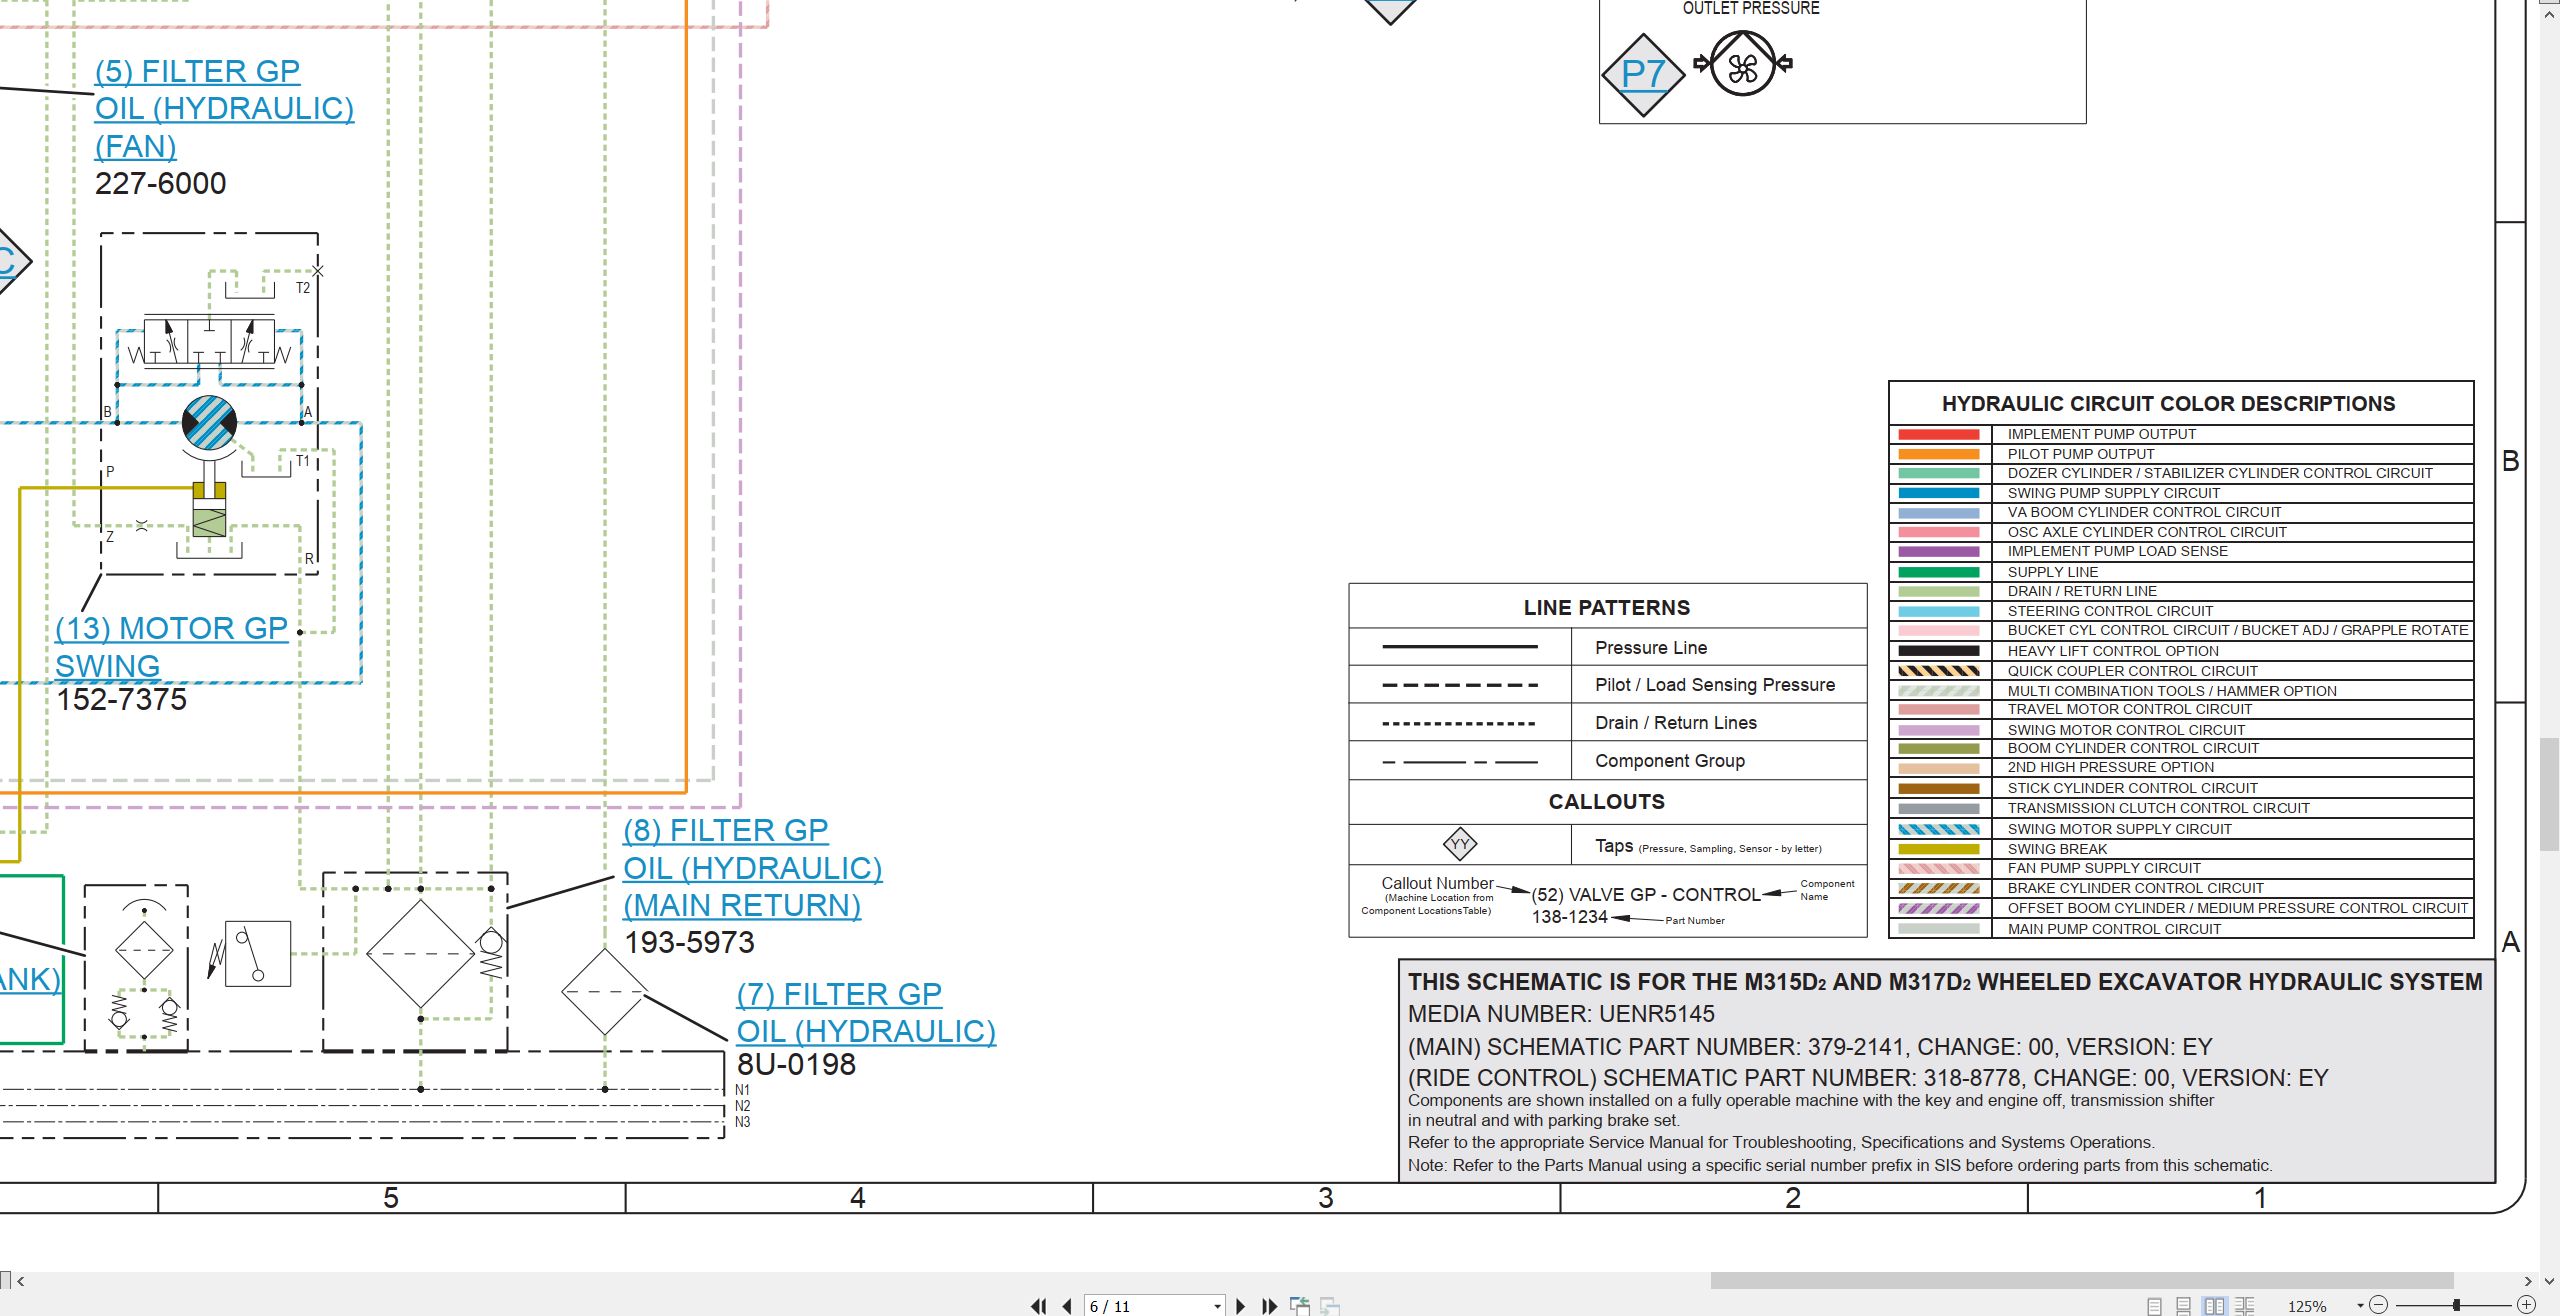Image resolution: width=2560 pixels, height=1316 pixels.
Task: Switch to single page view
Action: point(2154,1306)
